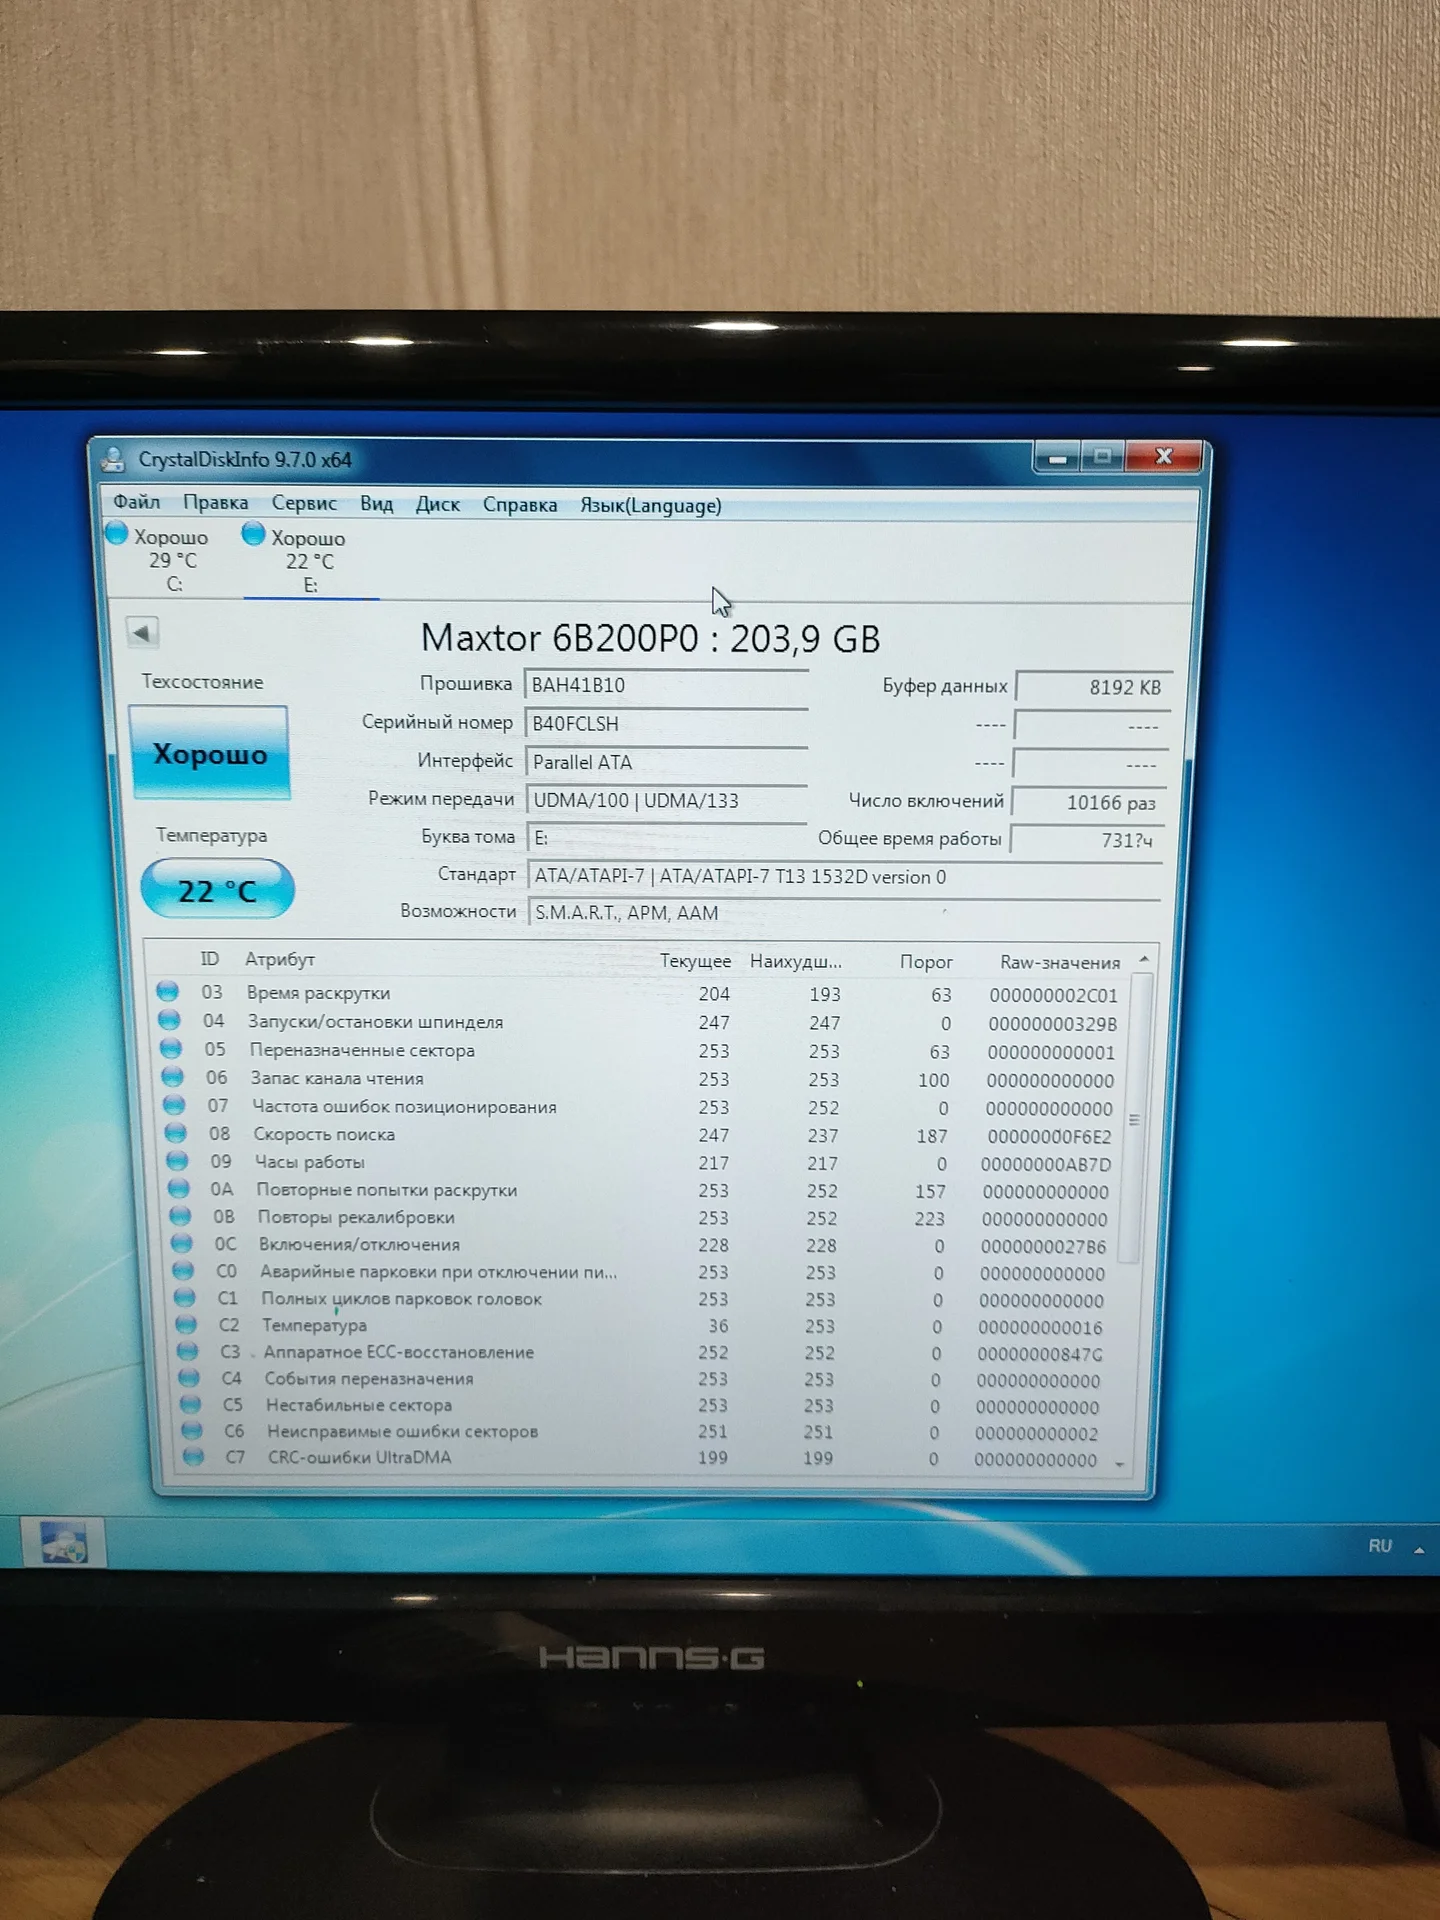The width and height of the screenshot is (1440, 1920).
Task: Click status icon for CRC-ошибки UltraDMA
Action: tap(193, 1457)
